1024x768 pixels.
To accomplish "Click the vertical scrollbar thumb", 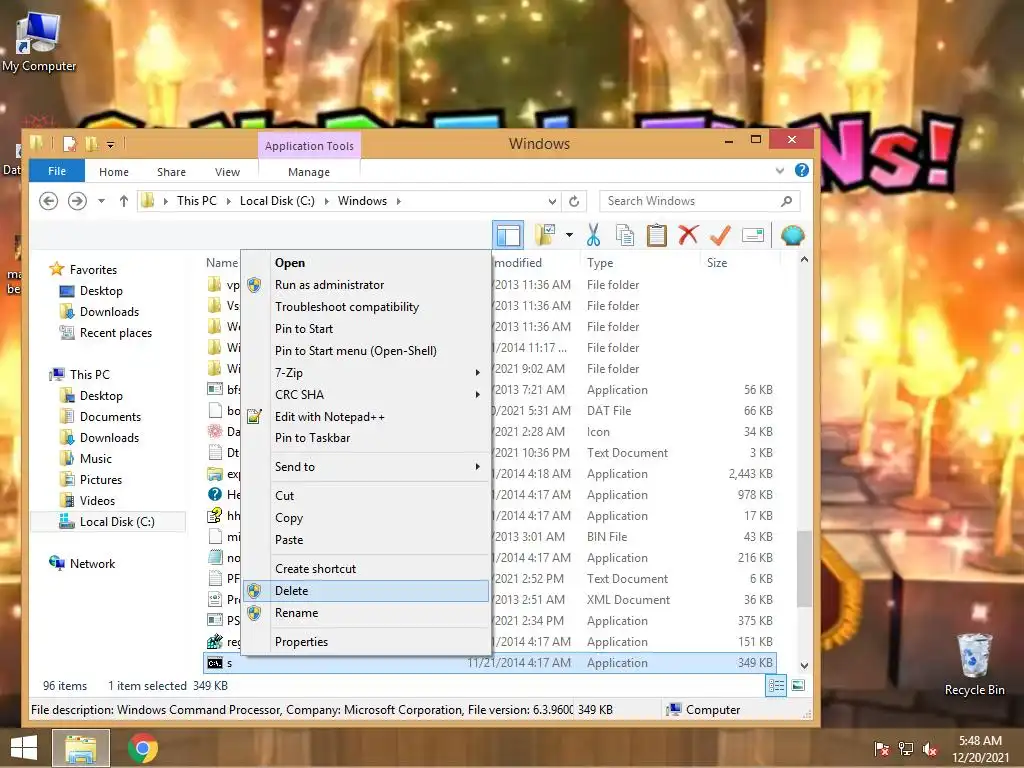I will (x=804, y=568).
